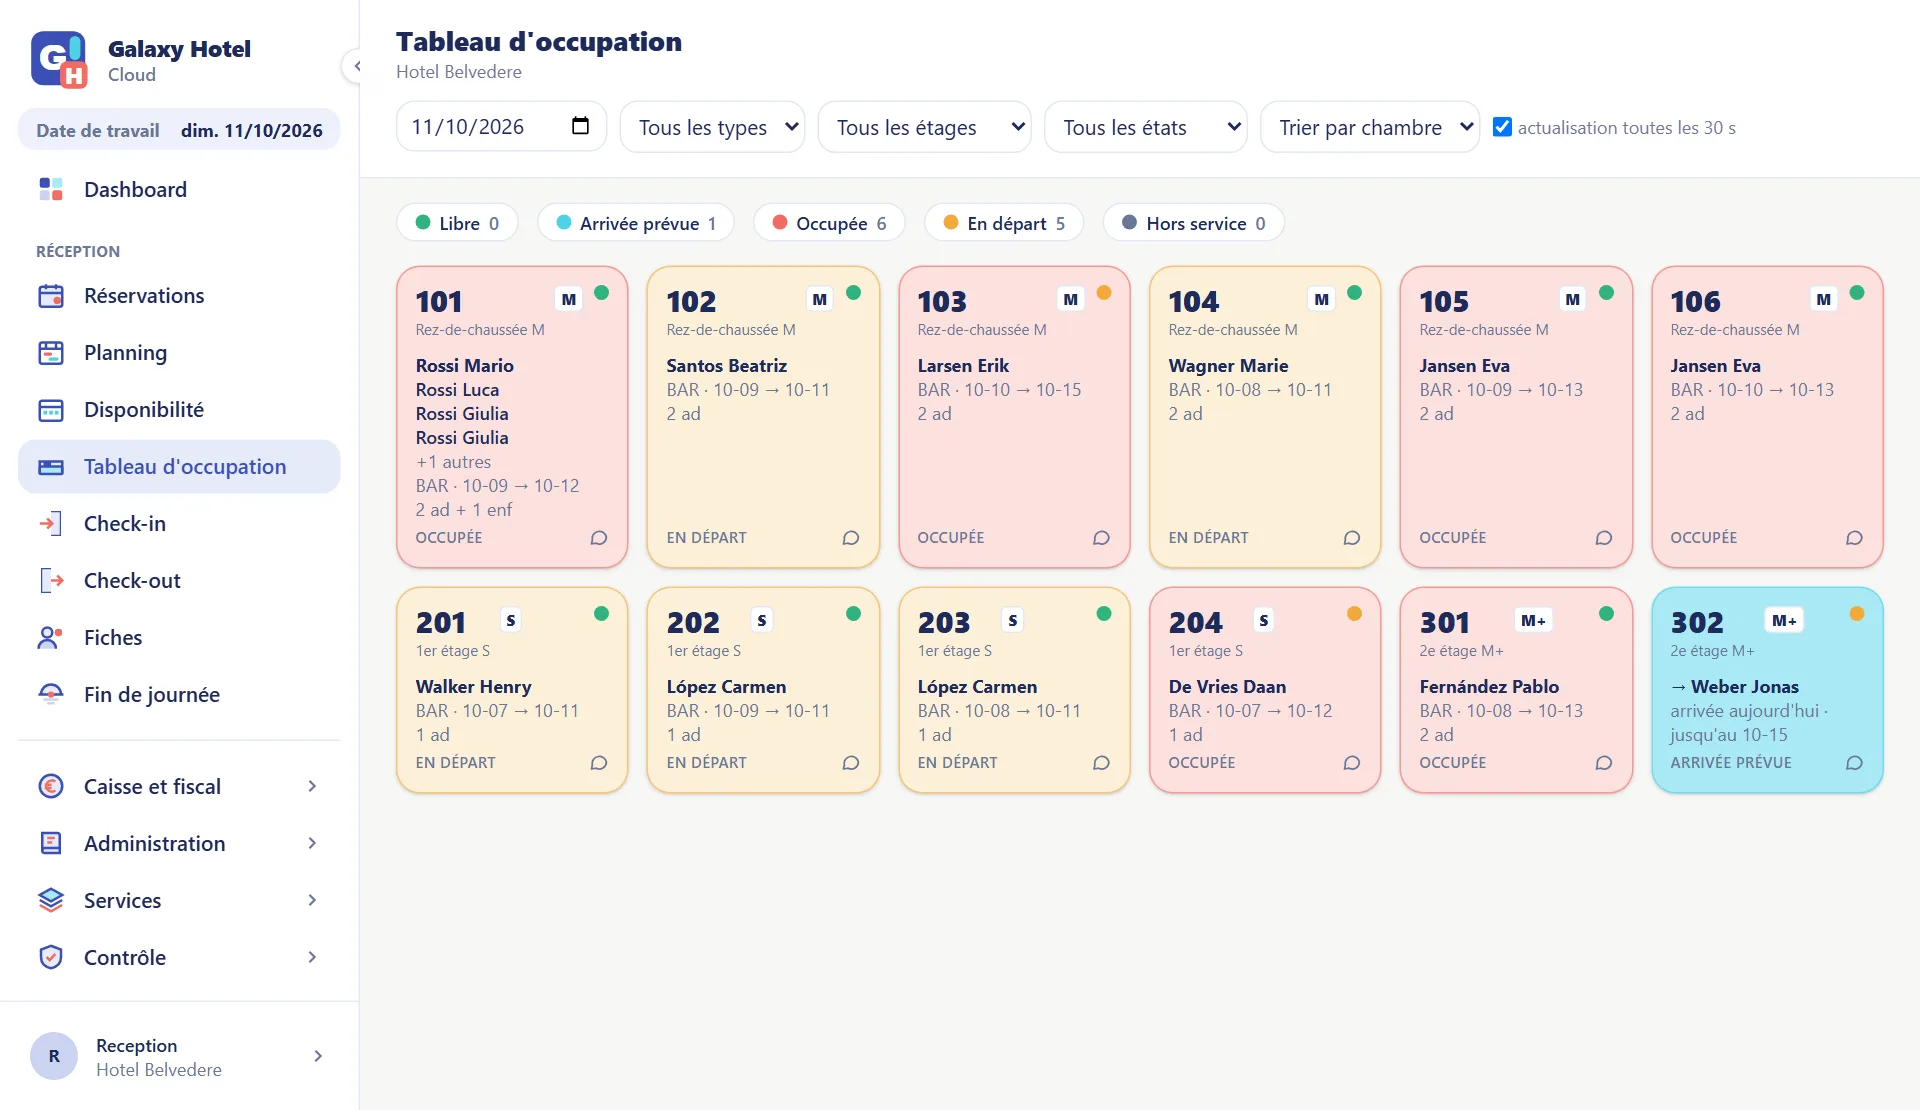Go to the Dashboard page
This screenshot has width=1920, height=1110.
(x=179, y=190)
